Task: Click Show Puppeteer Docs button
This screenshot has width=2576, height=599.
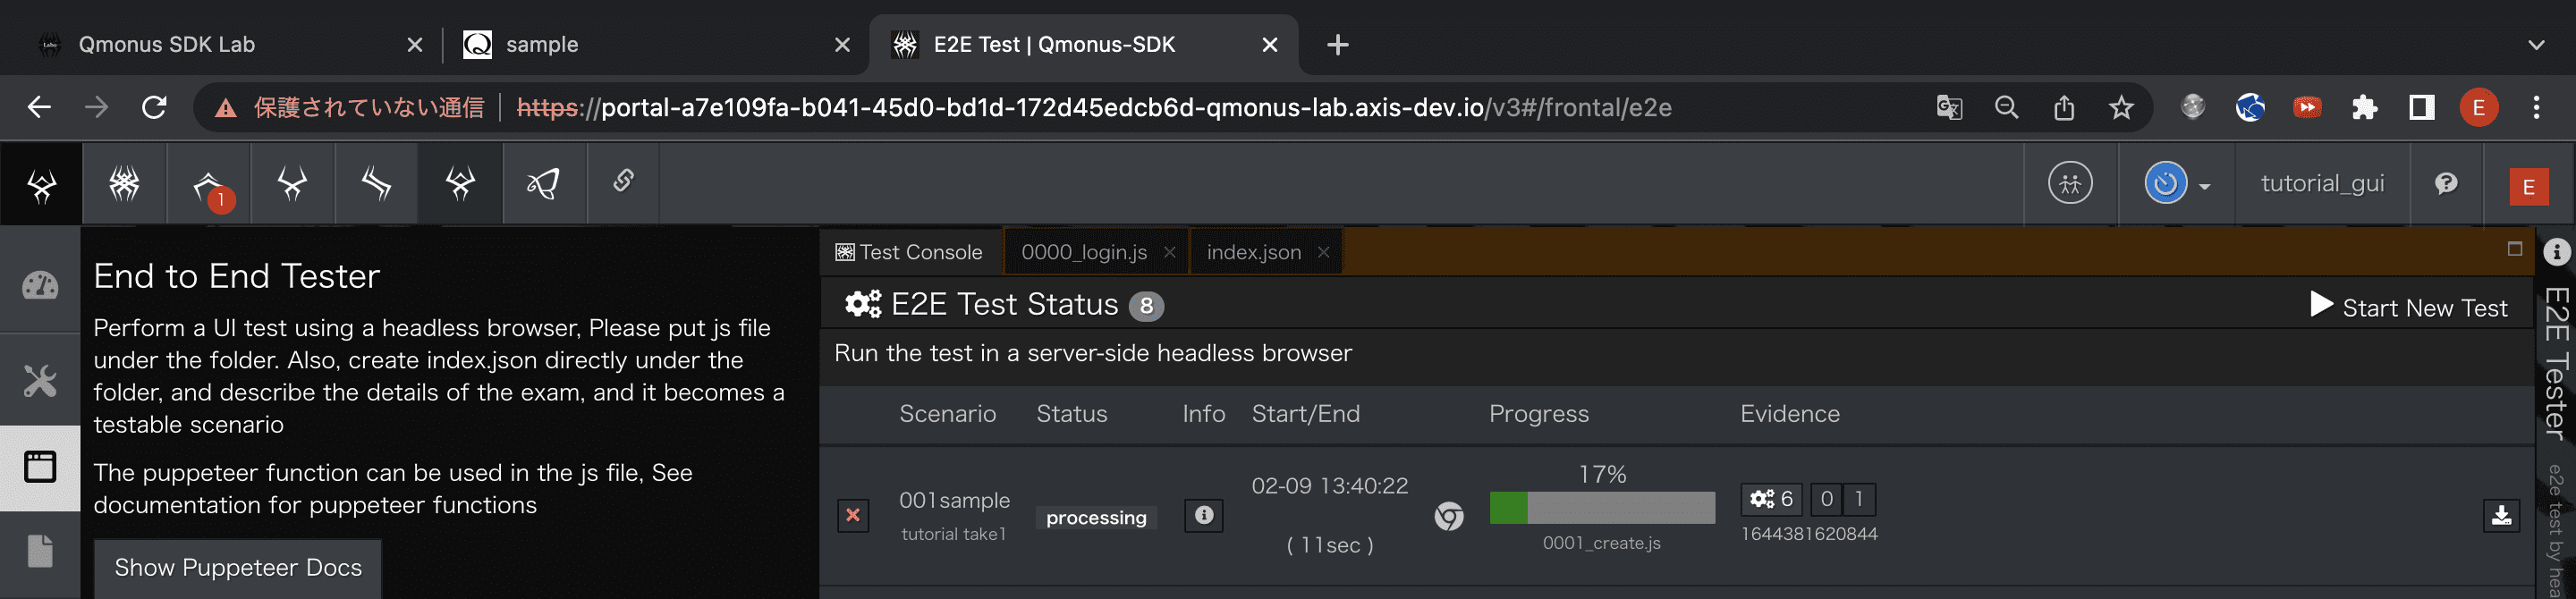Action: 238,567
